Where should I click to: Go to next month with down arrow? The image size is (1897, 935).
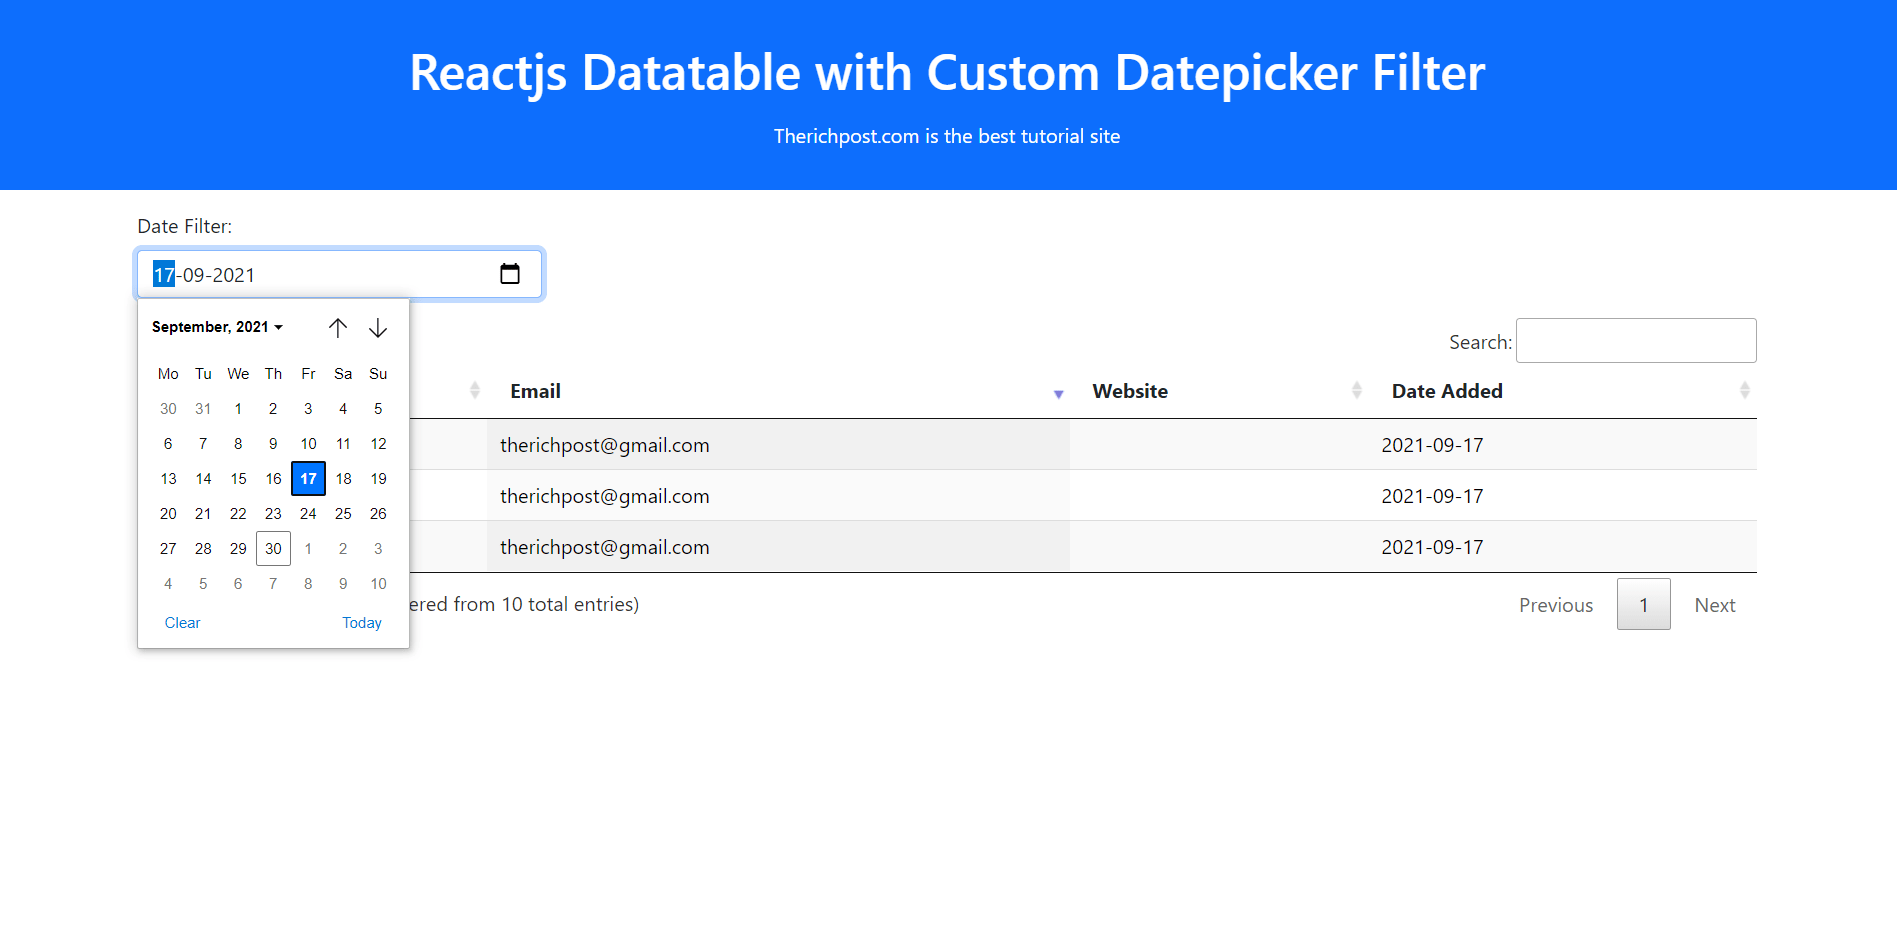coord(378,328)
